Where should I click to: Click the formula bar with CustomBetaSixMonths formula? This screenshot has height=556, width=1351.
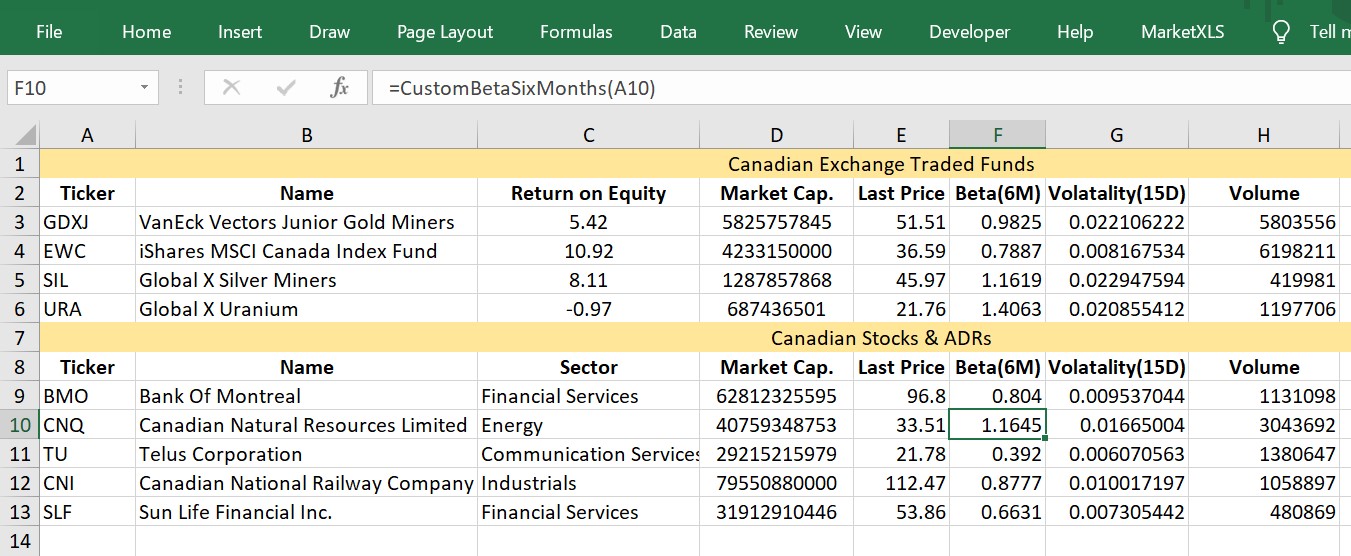pyautogui.click(x=861, y=88)
